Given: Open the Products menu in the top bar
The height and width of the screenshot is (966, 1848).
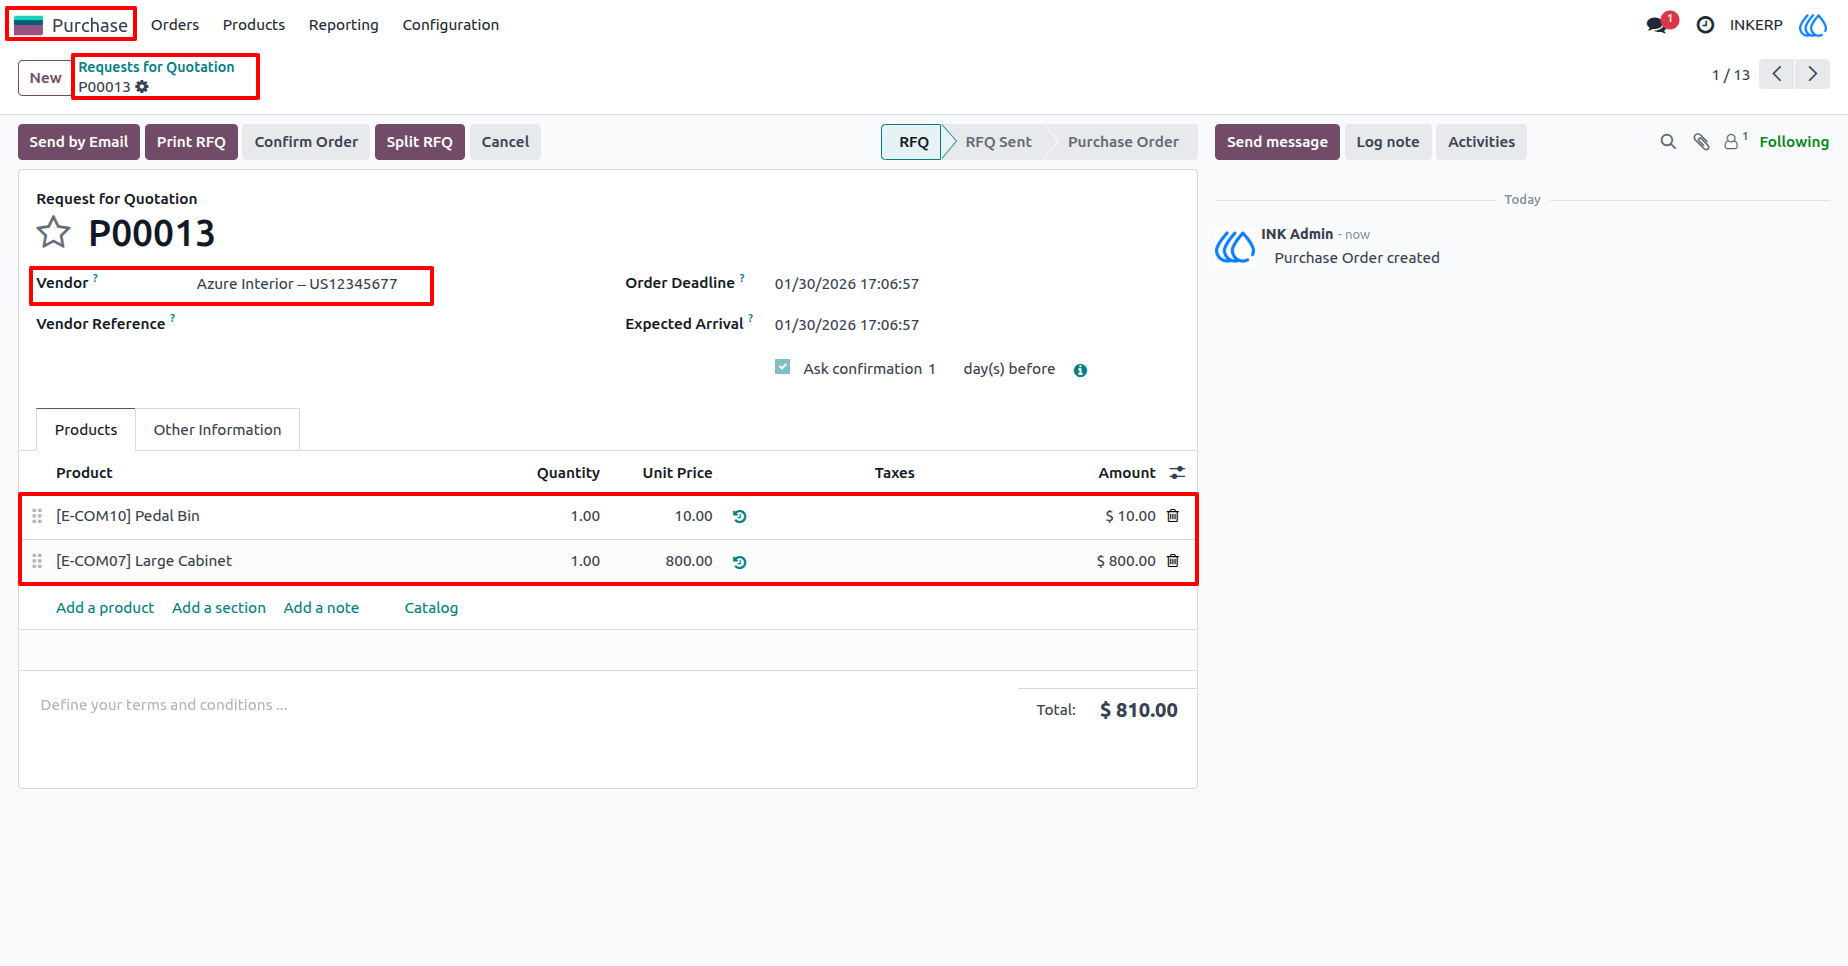Looking at the screenshot, I should click(254, 25).
